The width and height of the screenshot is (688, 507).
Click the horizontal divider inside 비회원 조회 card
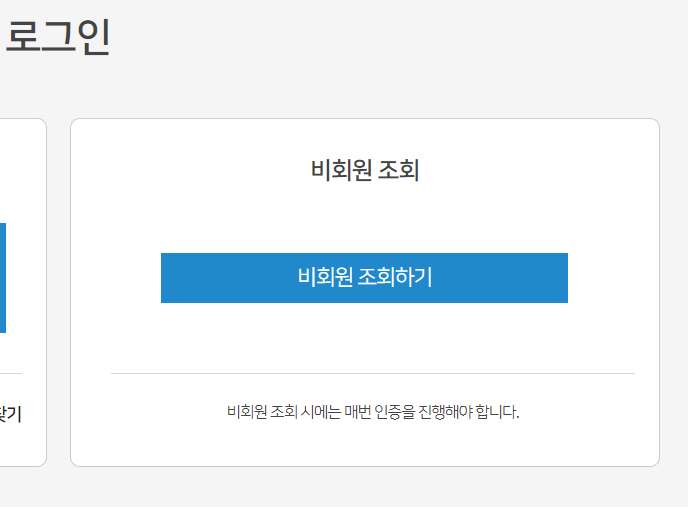pyautogui.click(x=372, y=373)
